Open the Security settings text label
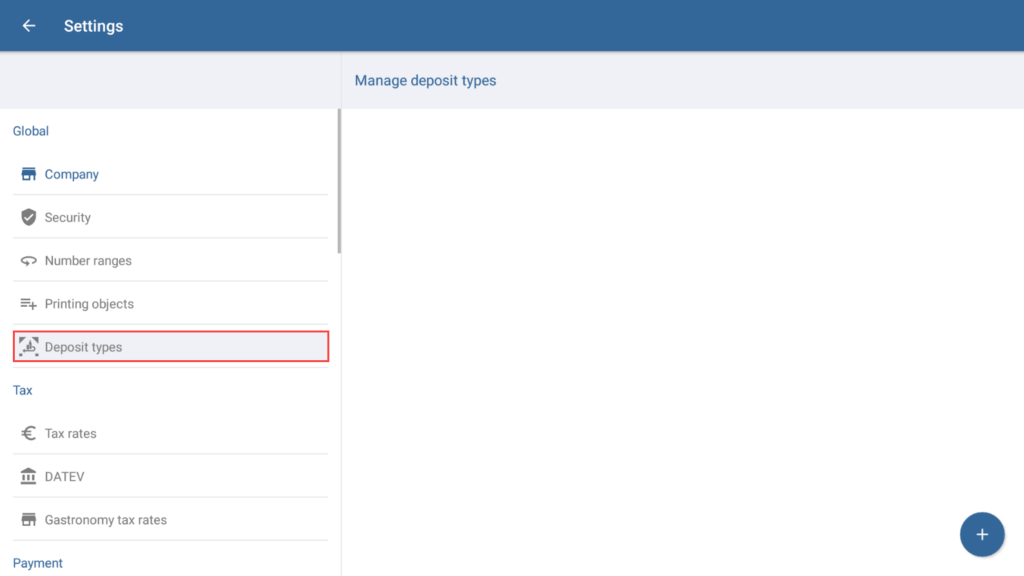 tap(68, 217)
